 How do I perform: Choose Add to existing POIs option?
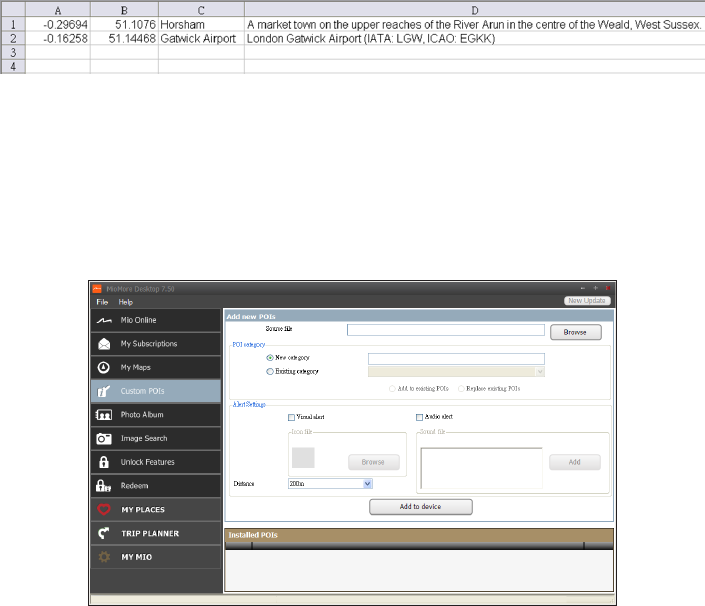pyautogui.click(x=392, y=388)
